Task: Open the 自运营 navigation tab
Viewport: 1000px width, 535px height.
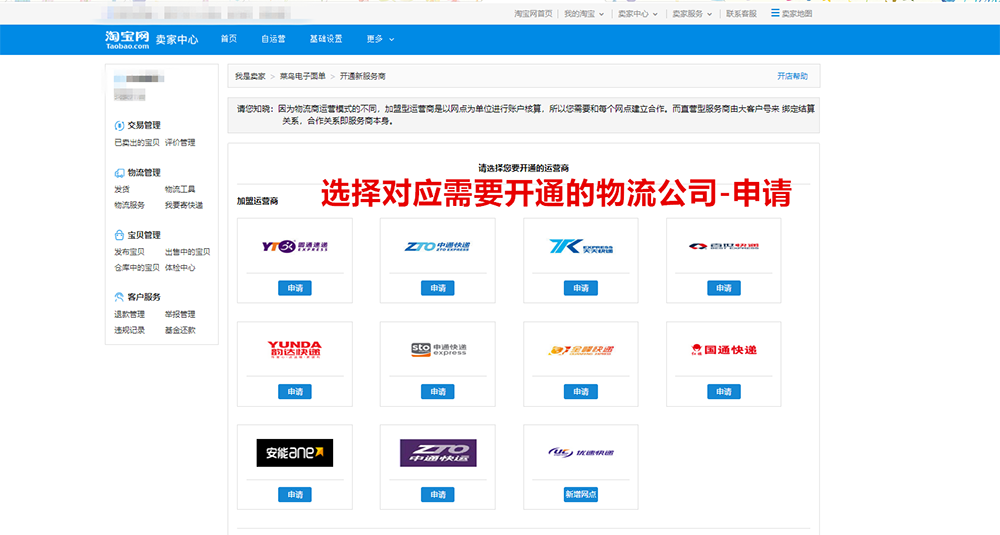Action: click(273, 40)
